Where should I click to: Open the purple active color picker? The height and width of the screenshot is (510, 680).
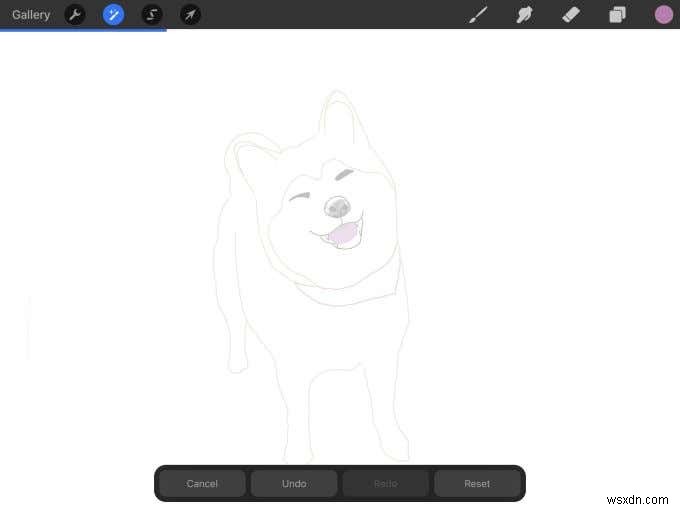[664, 15]
